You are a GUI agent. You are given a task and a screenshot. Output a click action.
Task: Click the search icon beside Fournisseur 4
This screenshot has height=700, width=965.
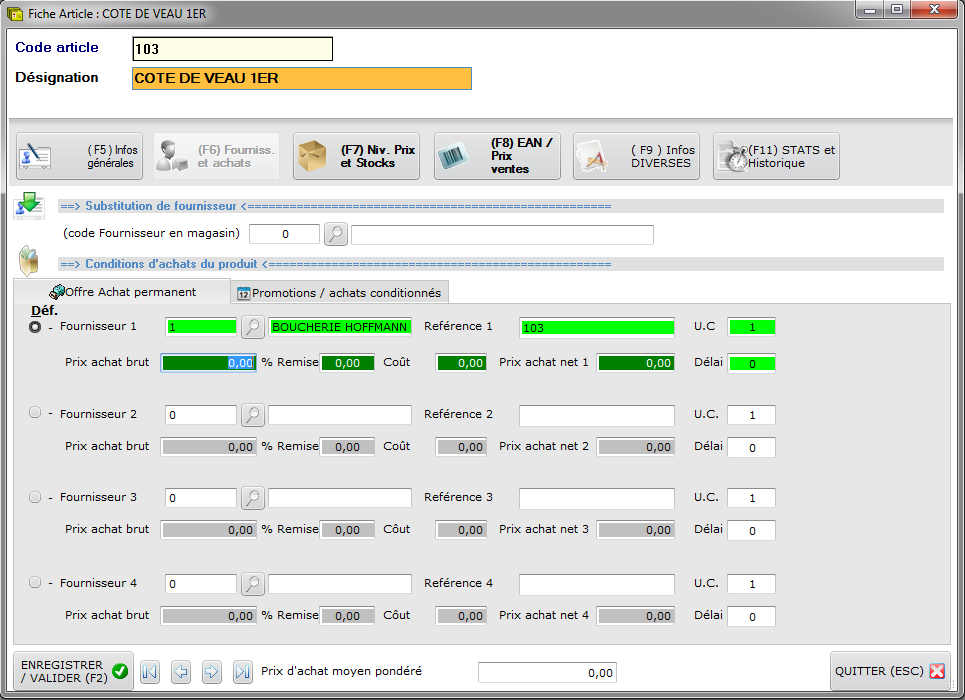click(x=253, y=583)
